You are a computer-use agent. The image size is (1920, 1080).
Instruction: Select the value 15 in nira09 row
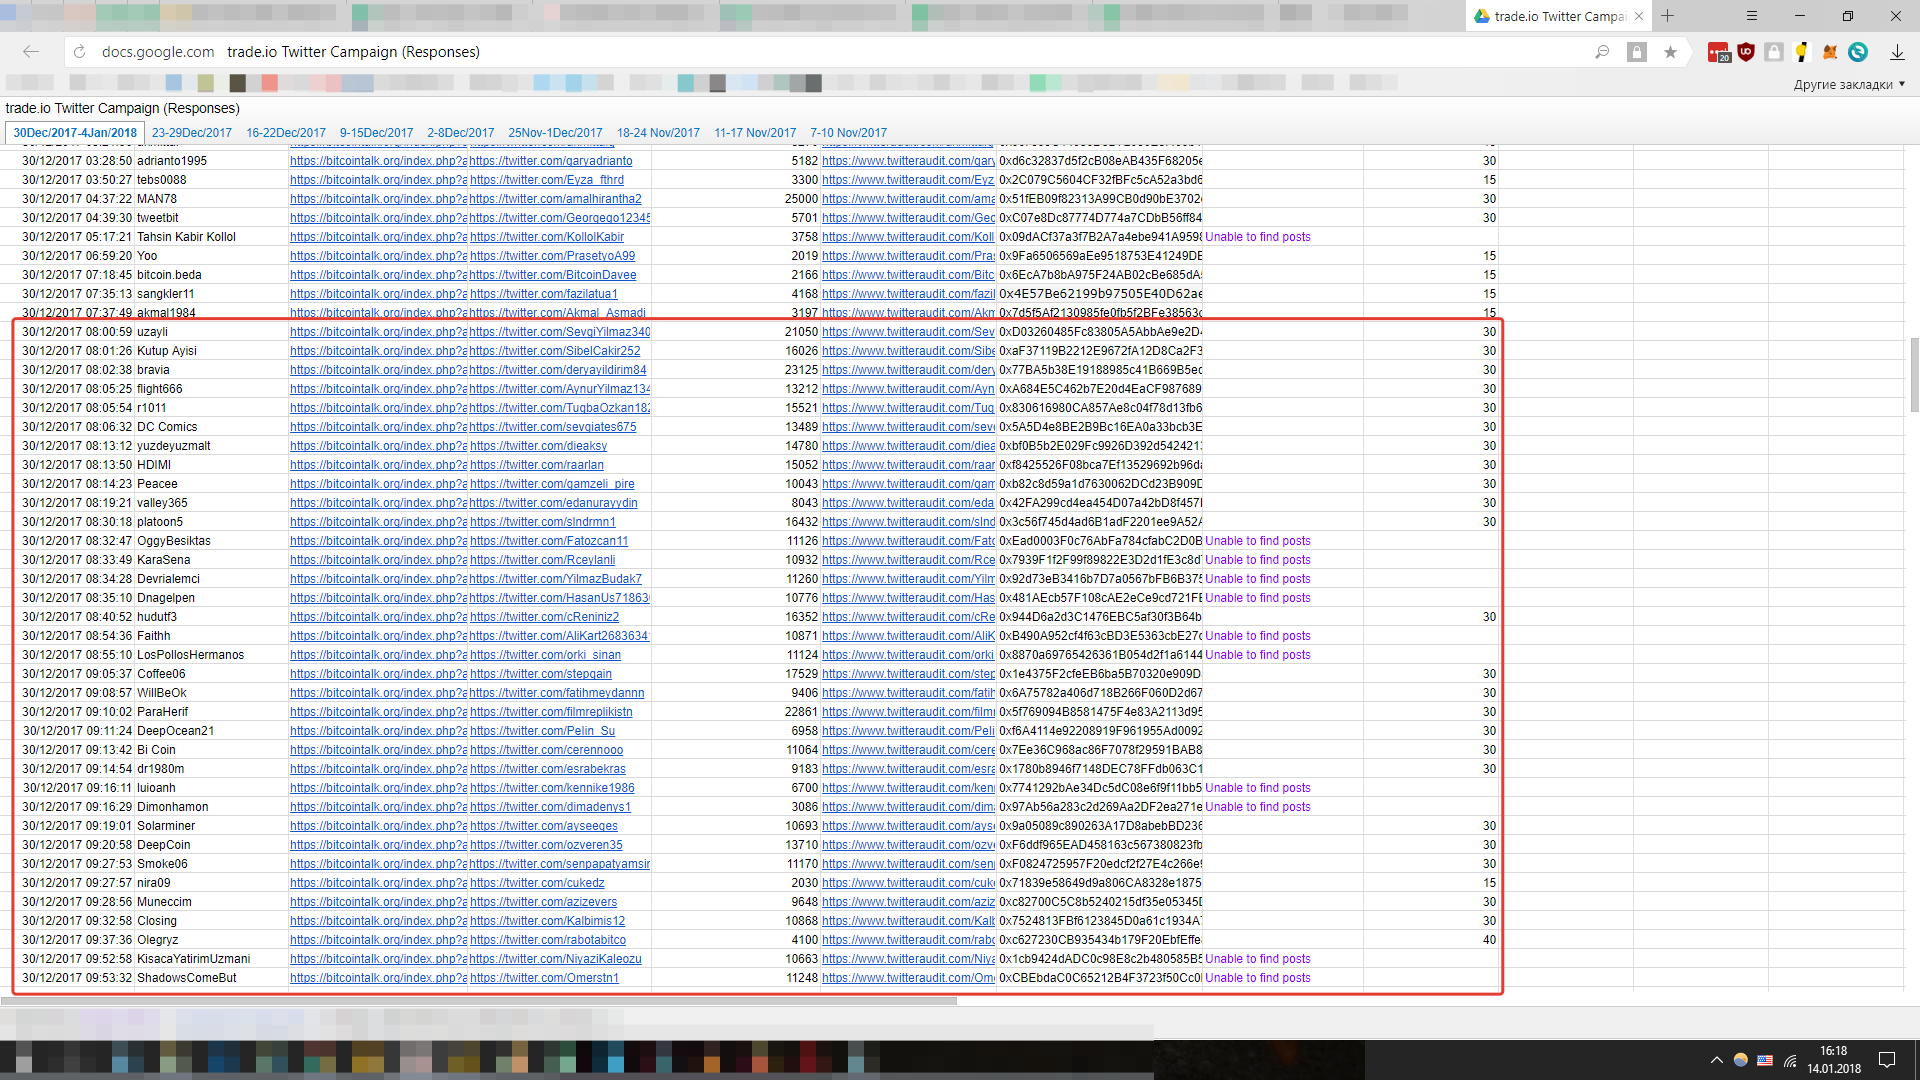point(1489,883)
